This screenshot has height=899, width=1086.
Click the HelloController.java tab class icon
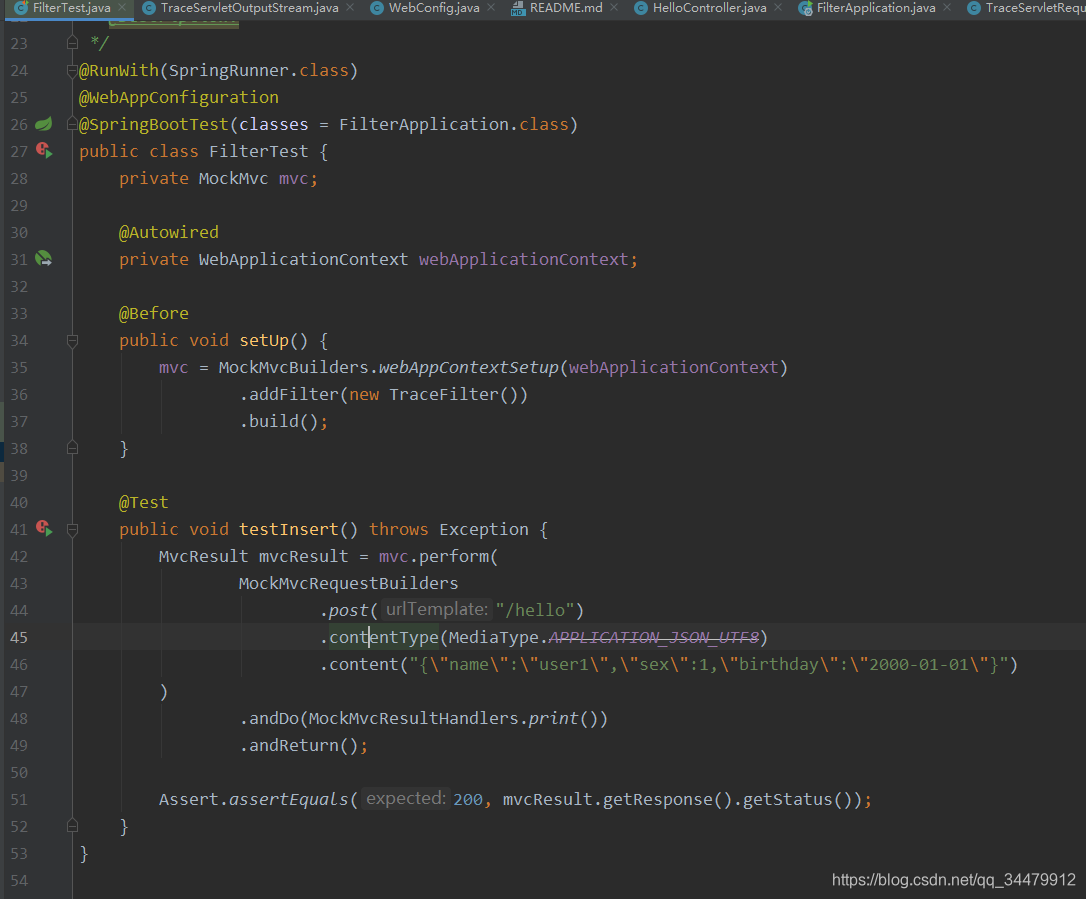click(x=641, y=8)
